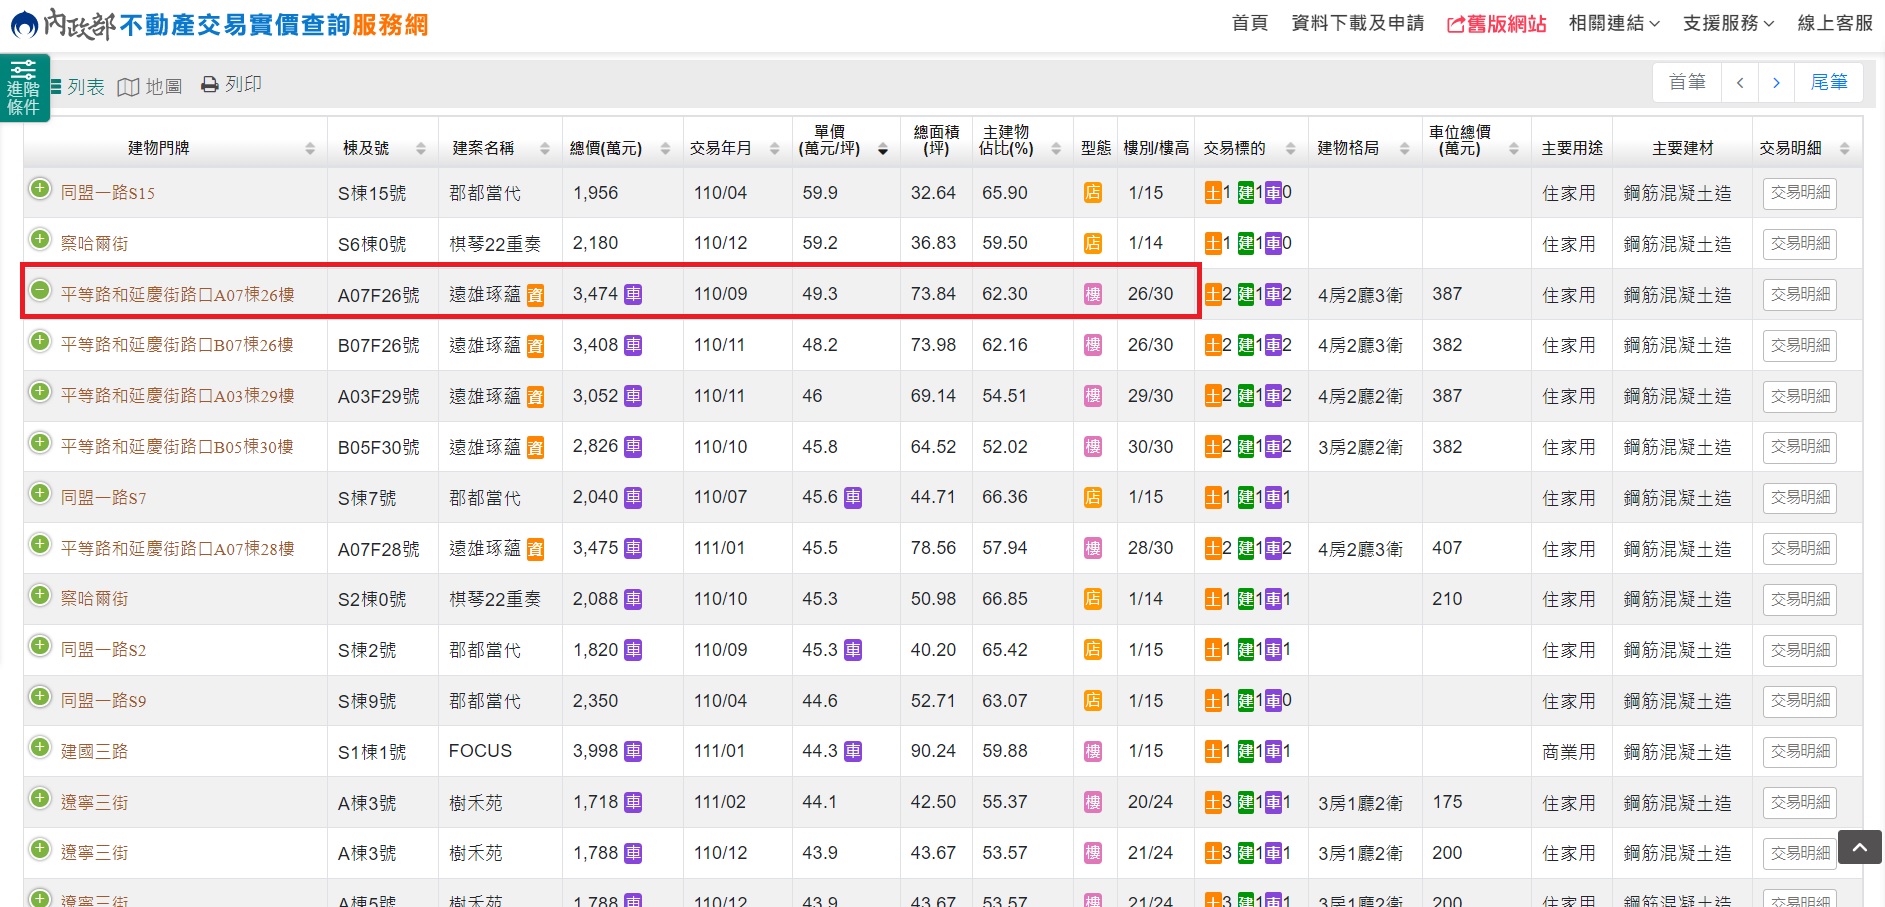Click 交易明細 button for 同盟一路S15
Screen dimensions: 1885x907
pos(1799,193)
